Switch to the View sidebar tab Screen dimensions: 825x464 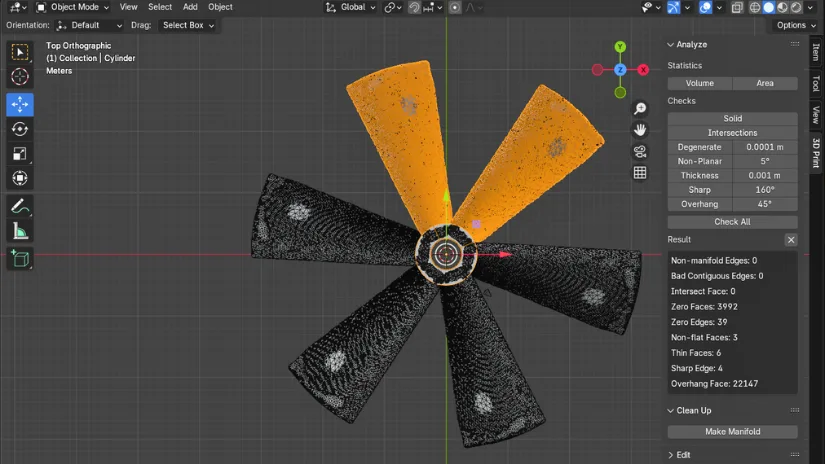[816, 115]
